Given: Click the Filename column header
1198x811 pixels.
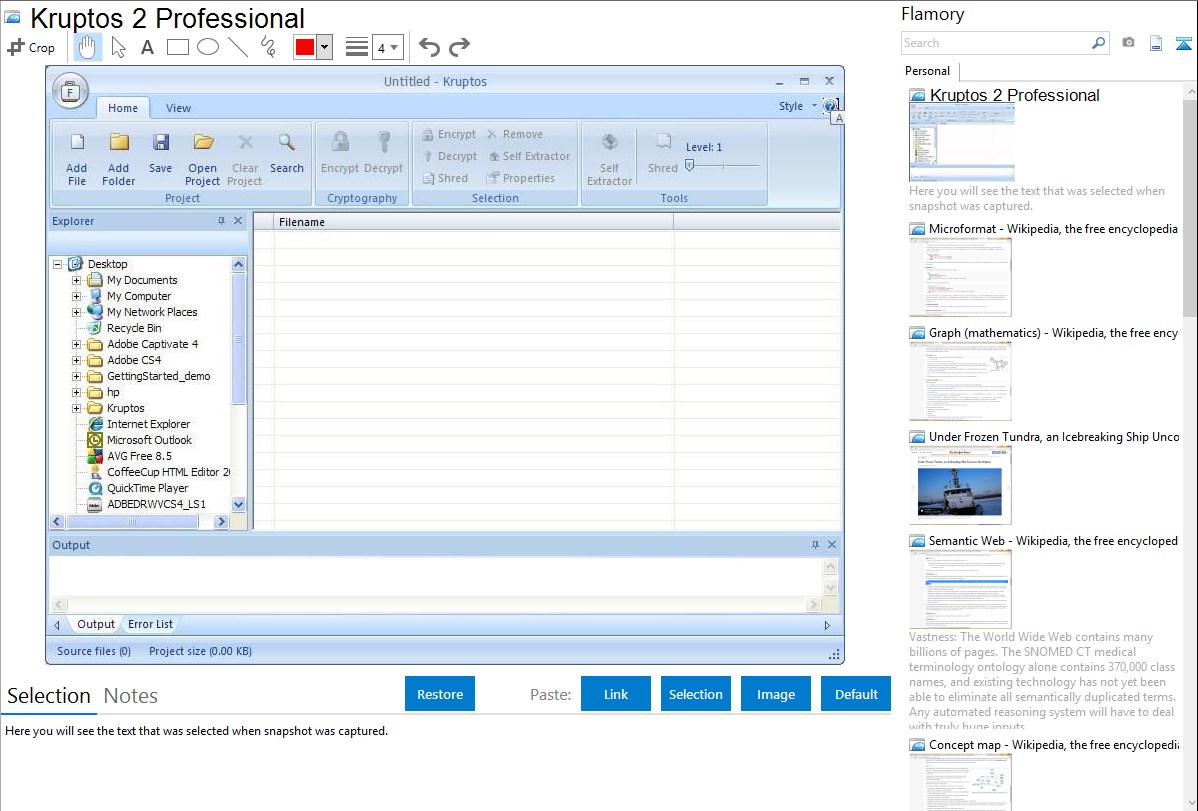Looking at the screenshot, I should coord(474,222).
